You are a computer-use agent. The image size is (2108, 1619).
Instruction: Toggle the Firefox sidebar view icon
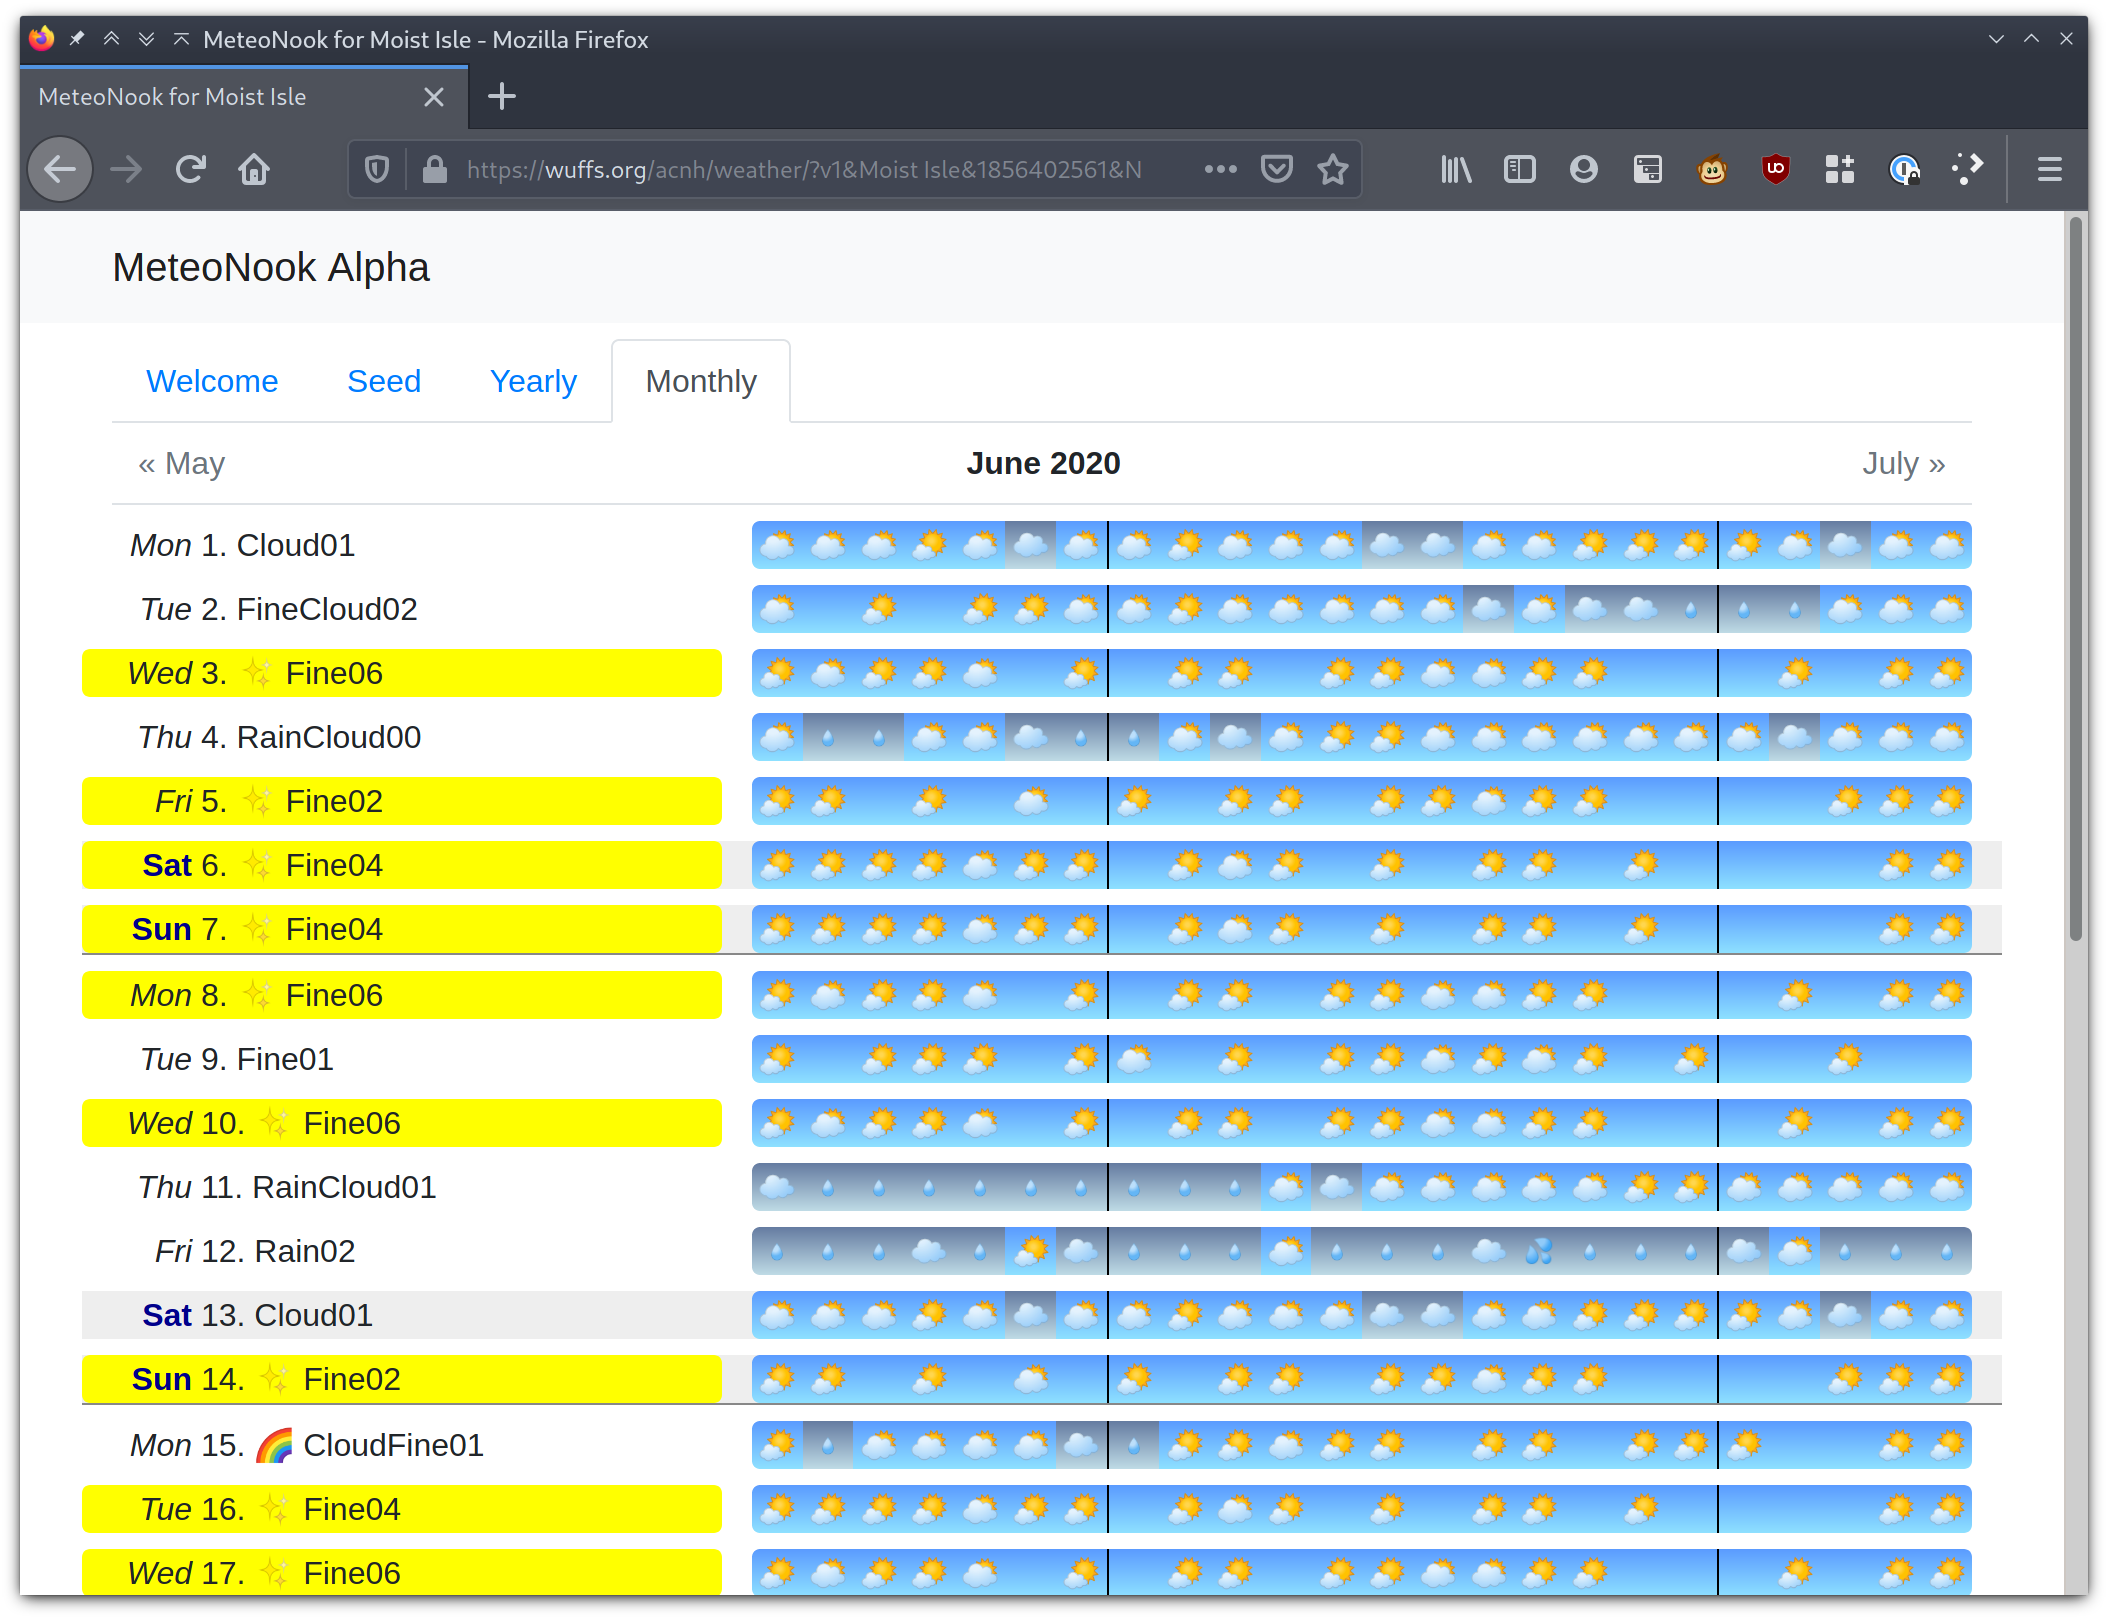pos(1520,169)
